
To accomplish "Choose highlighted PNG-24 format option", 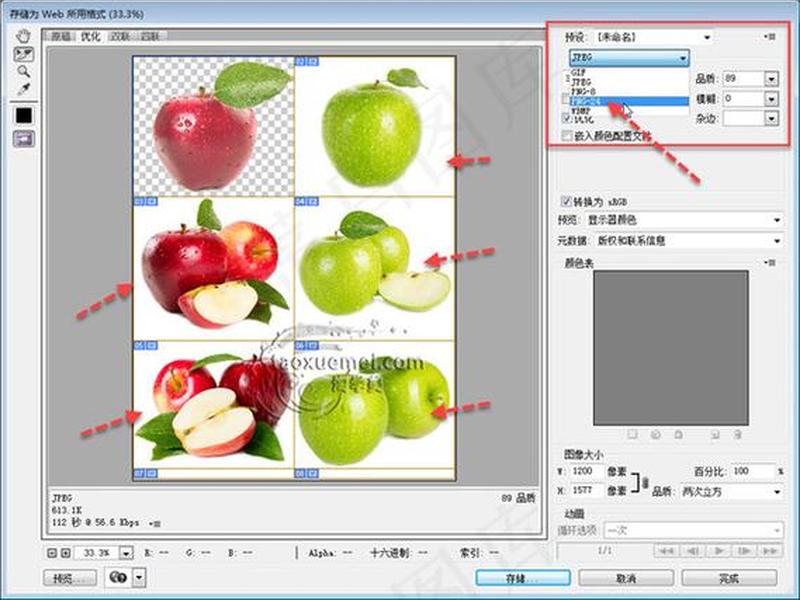I will [x=629, y=101].
